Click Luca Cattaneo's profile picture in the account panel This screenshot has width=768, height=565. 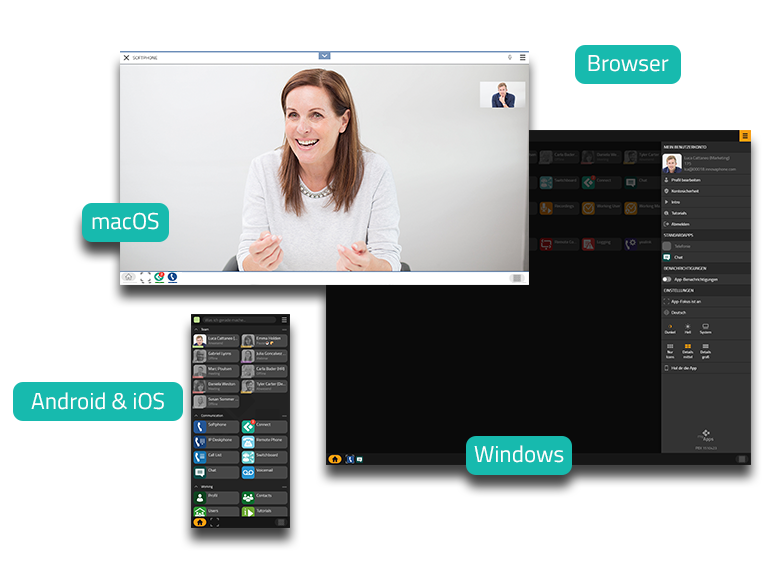point(672,163)
